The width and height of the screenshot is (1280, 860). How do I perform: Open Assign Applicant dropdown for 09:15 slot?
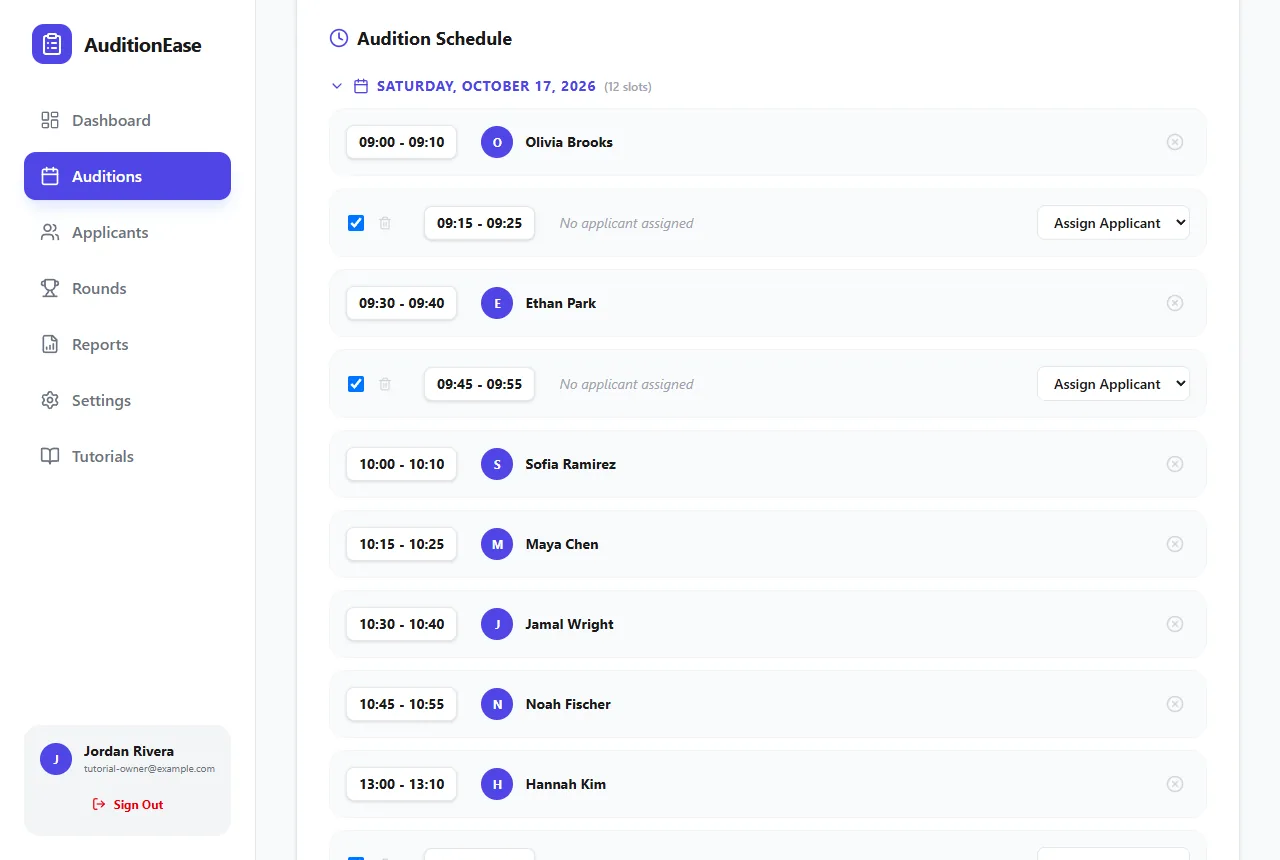pos(1113,223)
